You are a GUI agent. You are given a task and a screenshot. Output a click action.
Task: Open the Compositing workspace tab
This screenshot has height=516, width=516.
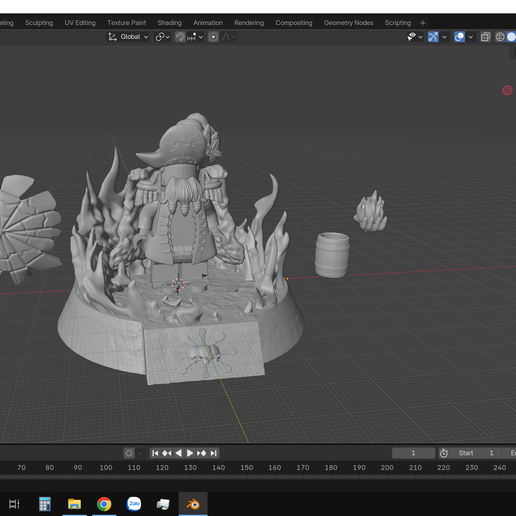coord(294,23)
